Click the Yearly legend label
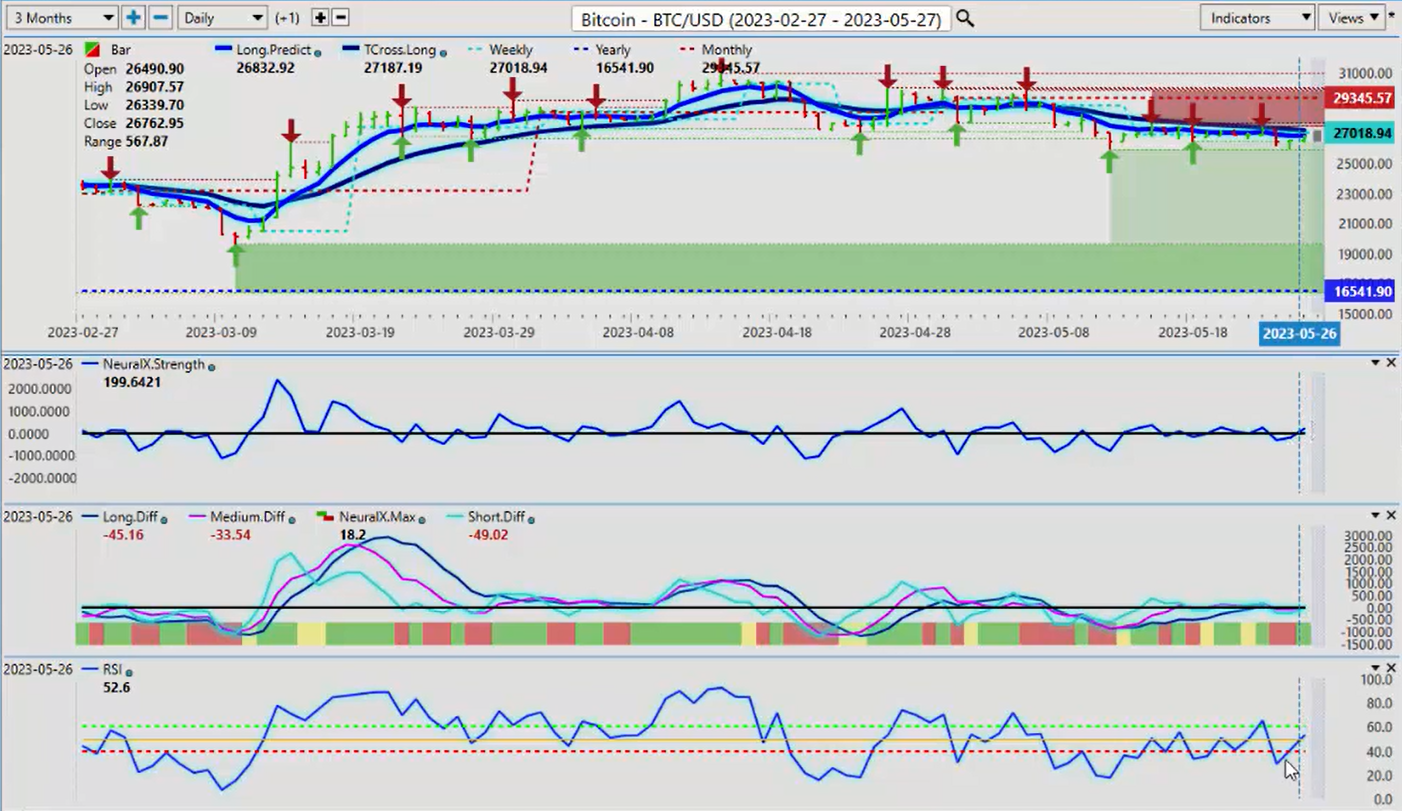Screen dimensions: 1402x811 612,50
